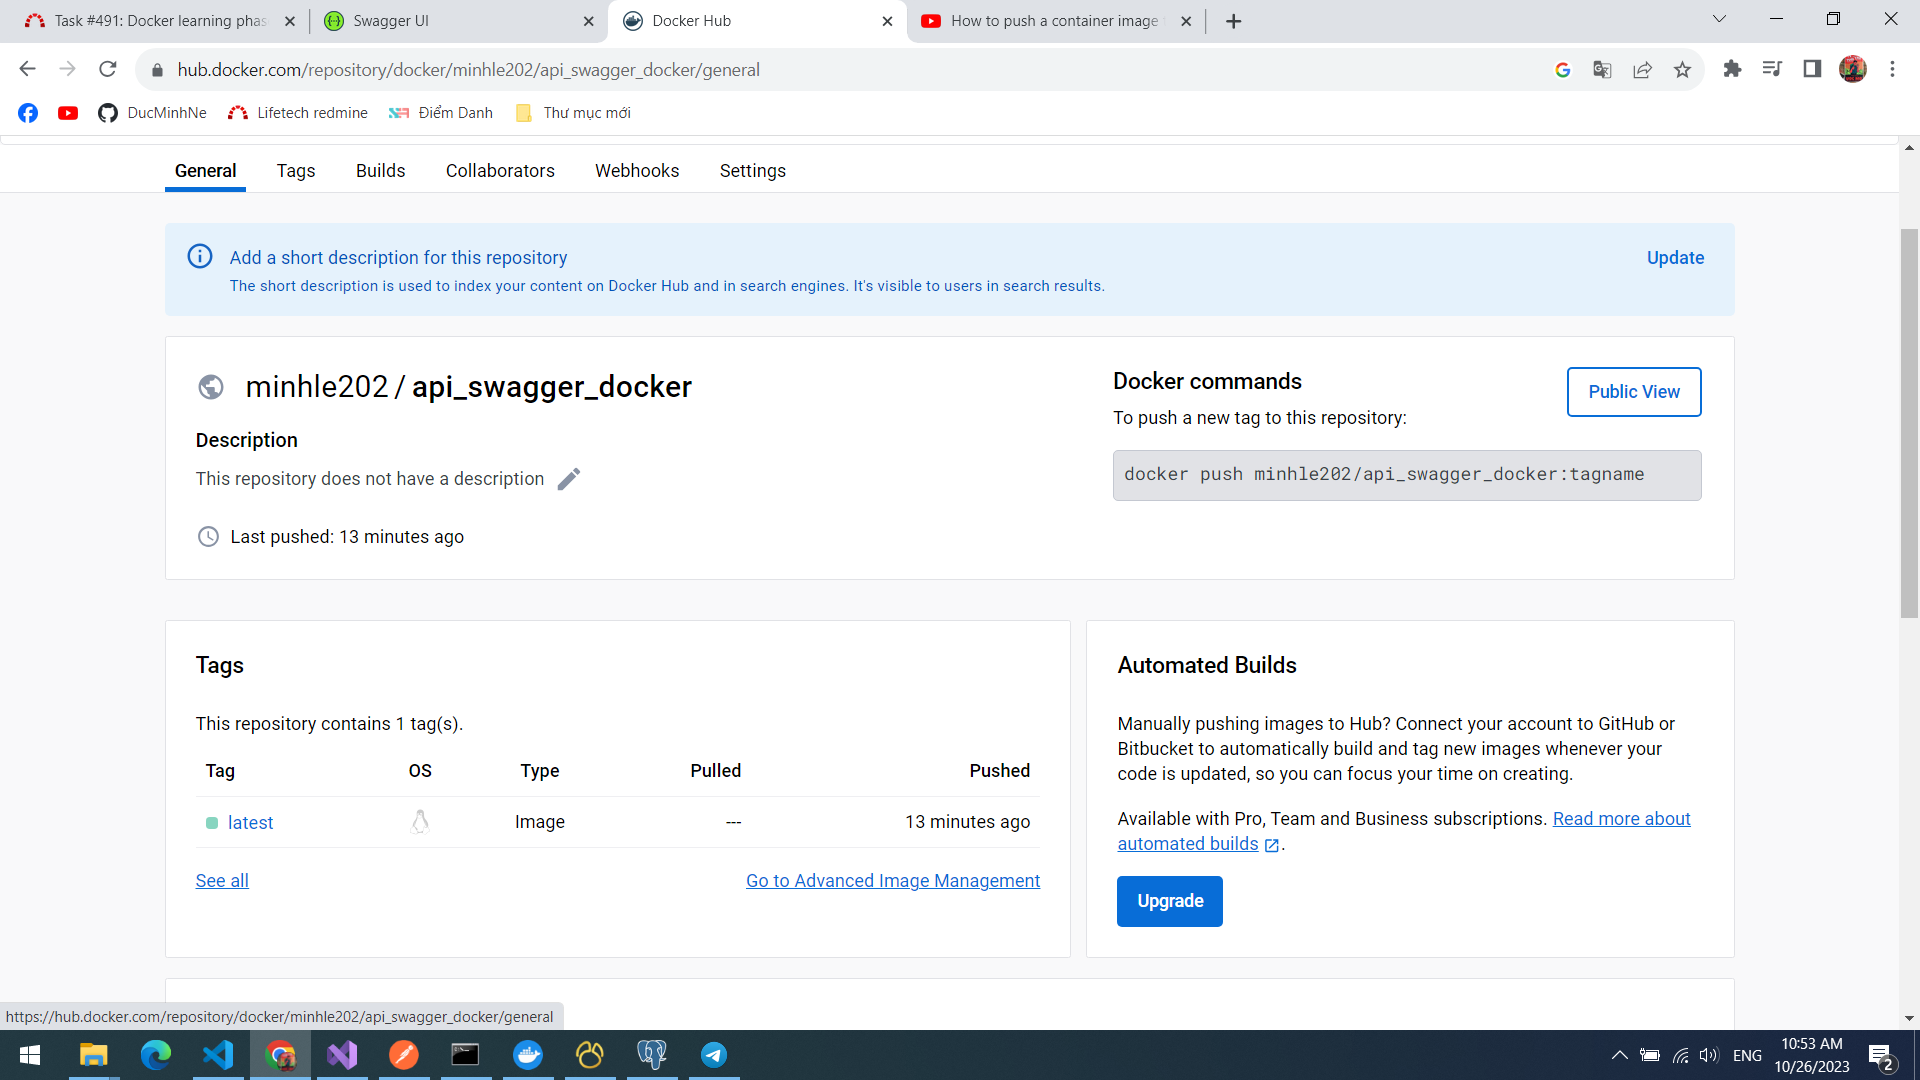Switch to the Tags tab
Image resolution: width=1920 pixels, height=1080 pixels.
pyautogui.click(x=296, y=171)
